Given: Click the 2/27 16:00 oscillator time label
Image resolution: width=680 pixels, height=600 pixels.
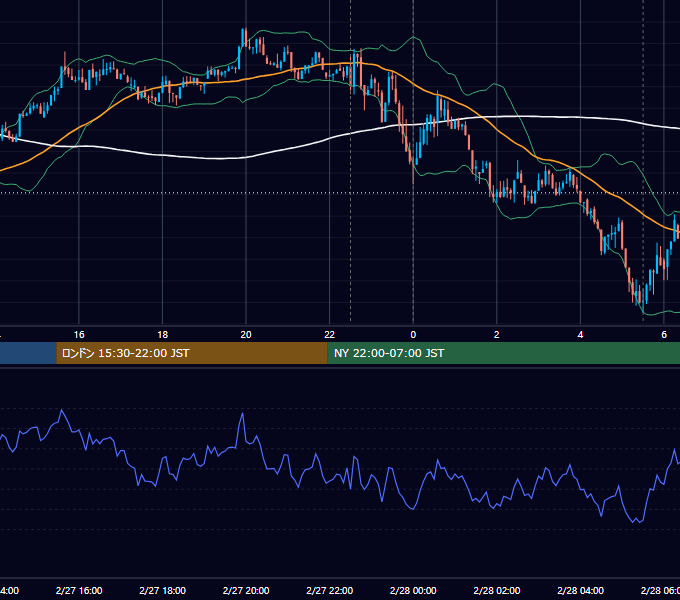Looking at the screenshot, I should coord(79,590).
